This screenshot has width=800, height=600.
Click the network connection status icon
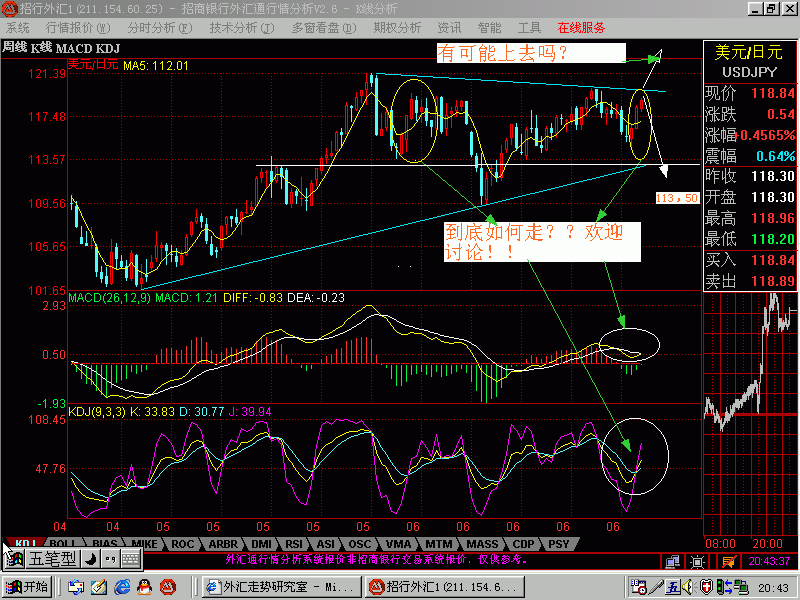click(x=672, y=561)
